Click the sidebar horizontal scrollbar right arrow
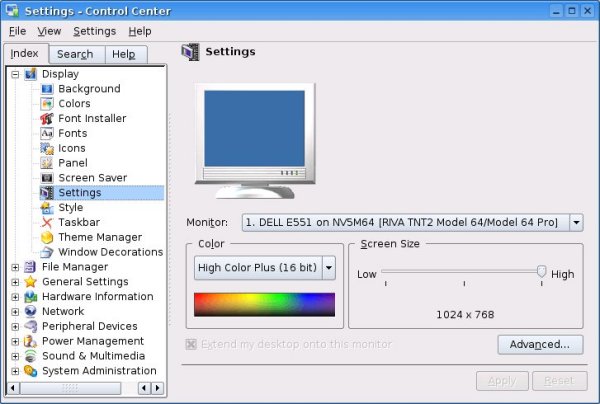This screenshot has height=404, width=600. click(157, 388)
